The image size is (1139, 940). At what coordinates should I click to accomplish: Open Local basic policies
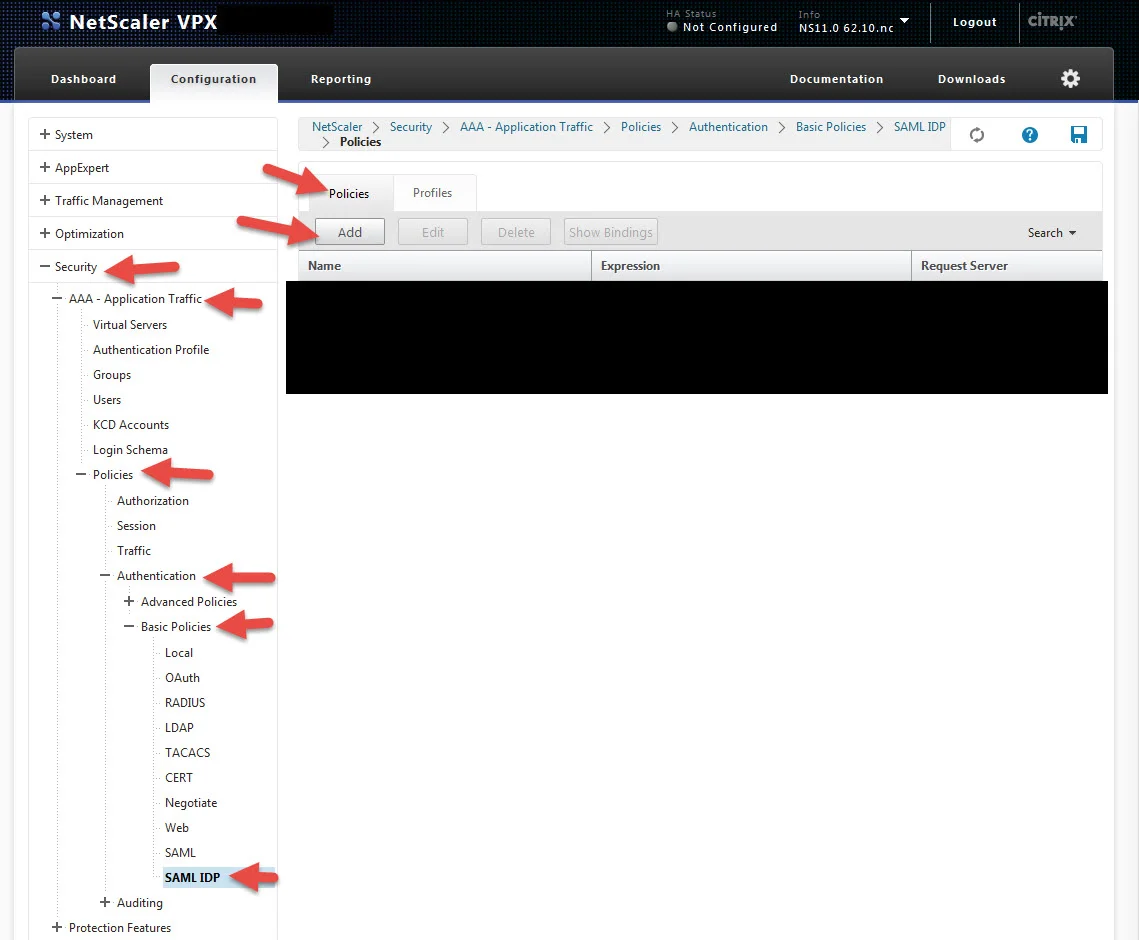179,652
